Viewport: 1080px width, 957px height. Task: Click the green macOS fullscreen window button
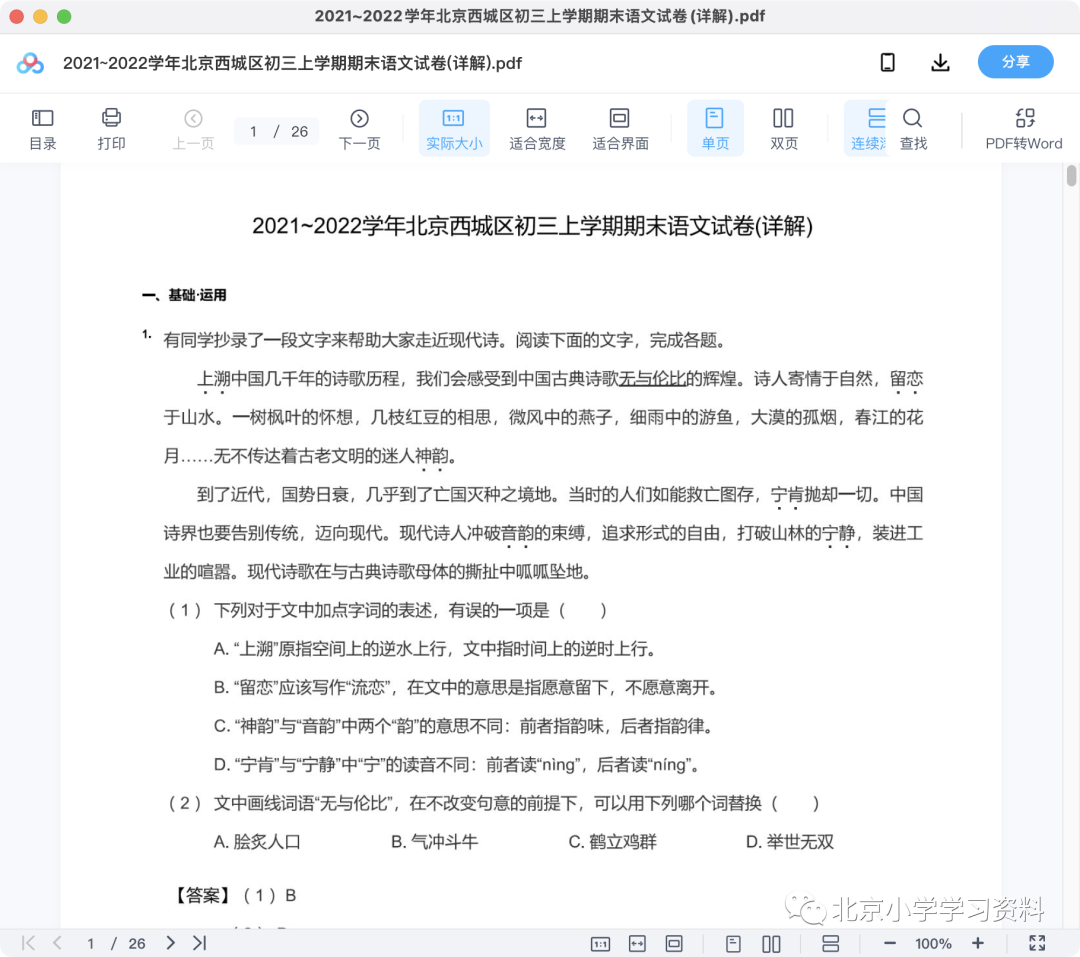click(64, 17)
